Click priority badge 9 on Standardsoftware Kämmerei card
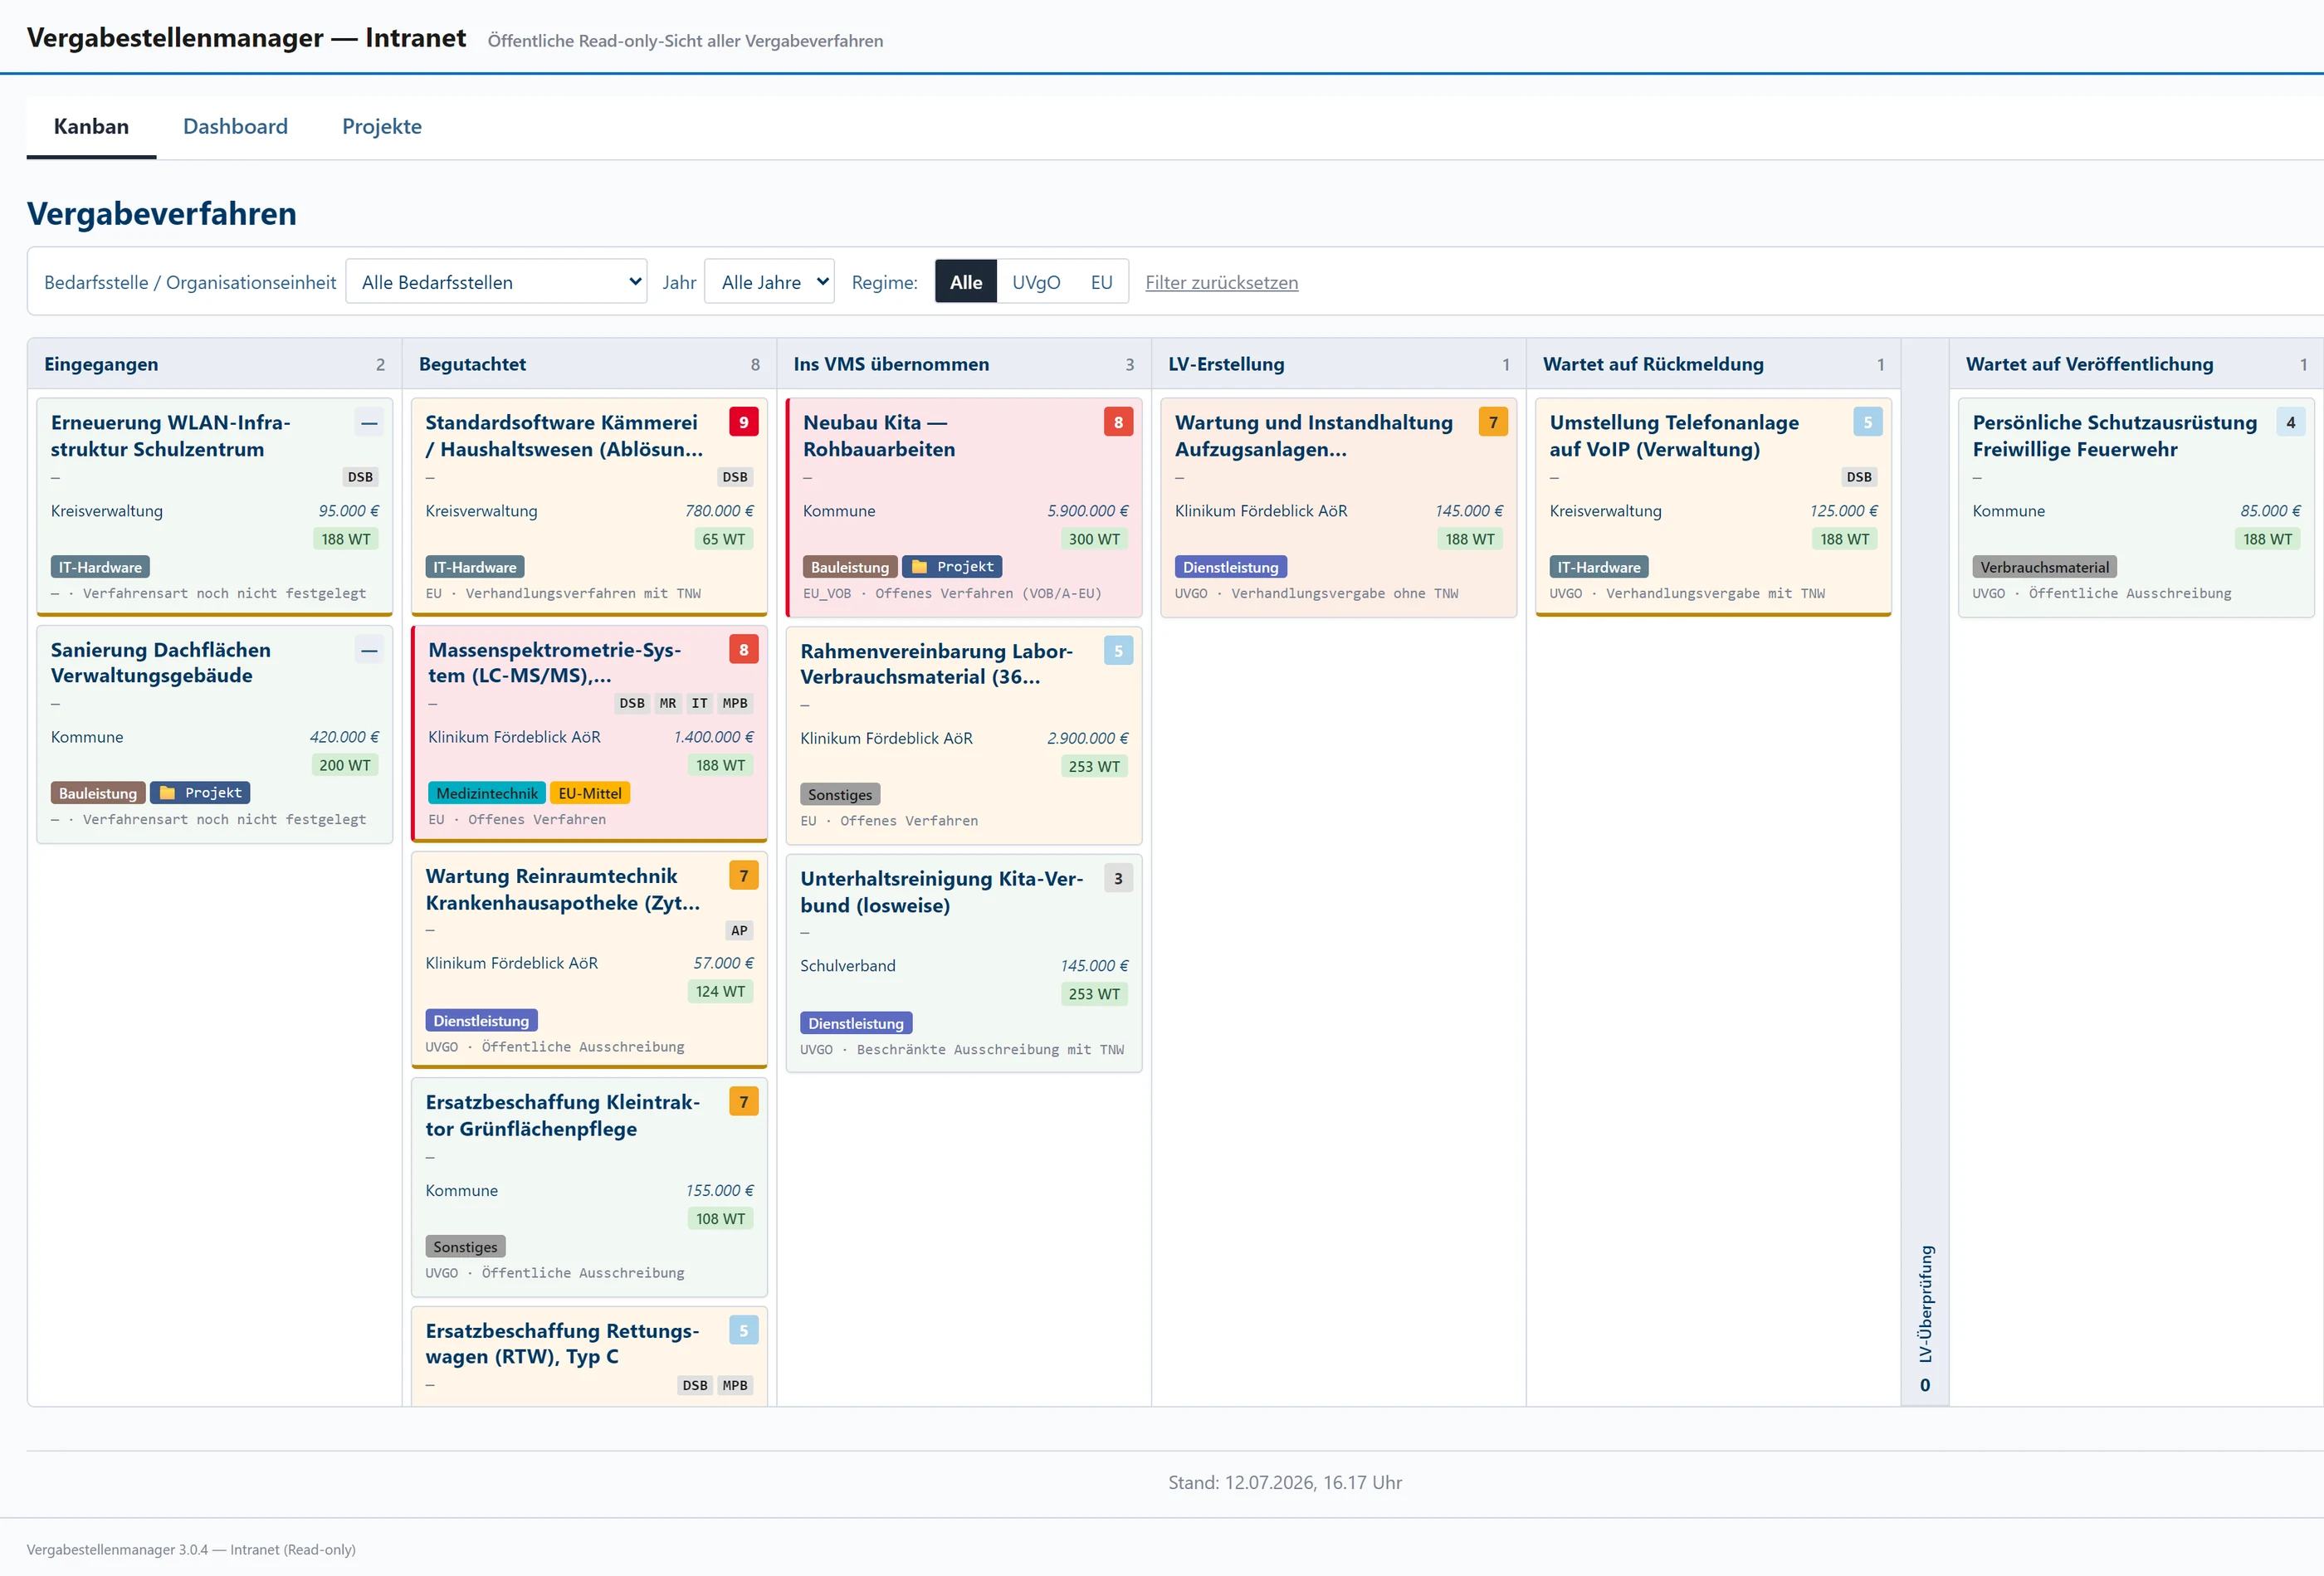The image size is (2324, 1576). coord(743,422)
